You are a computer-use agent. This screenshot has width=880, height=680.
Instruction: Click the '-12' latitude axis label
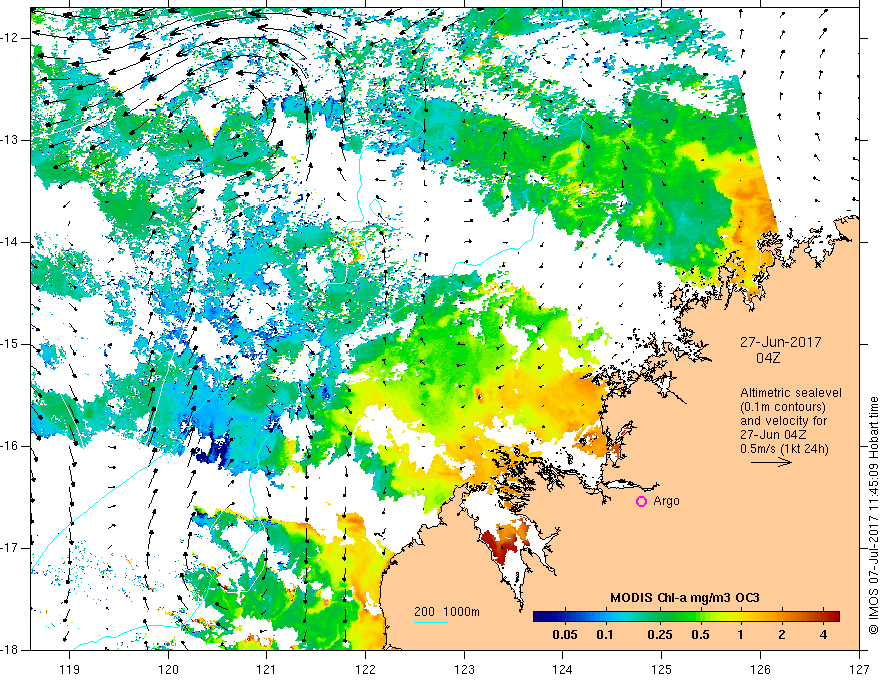(11, 38)
